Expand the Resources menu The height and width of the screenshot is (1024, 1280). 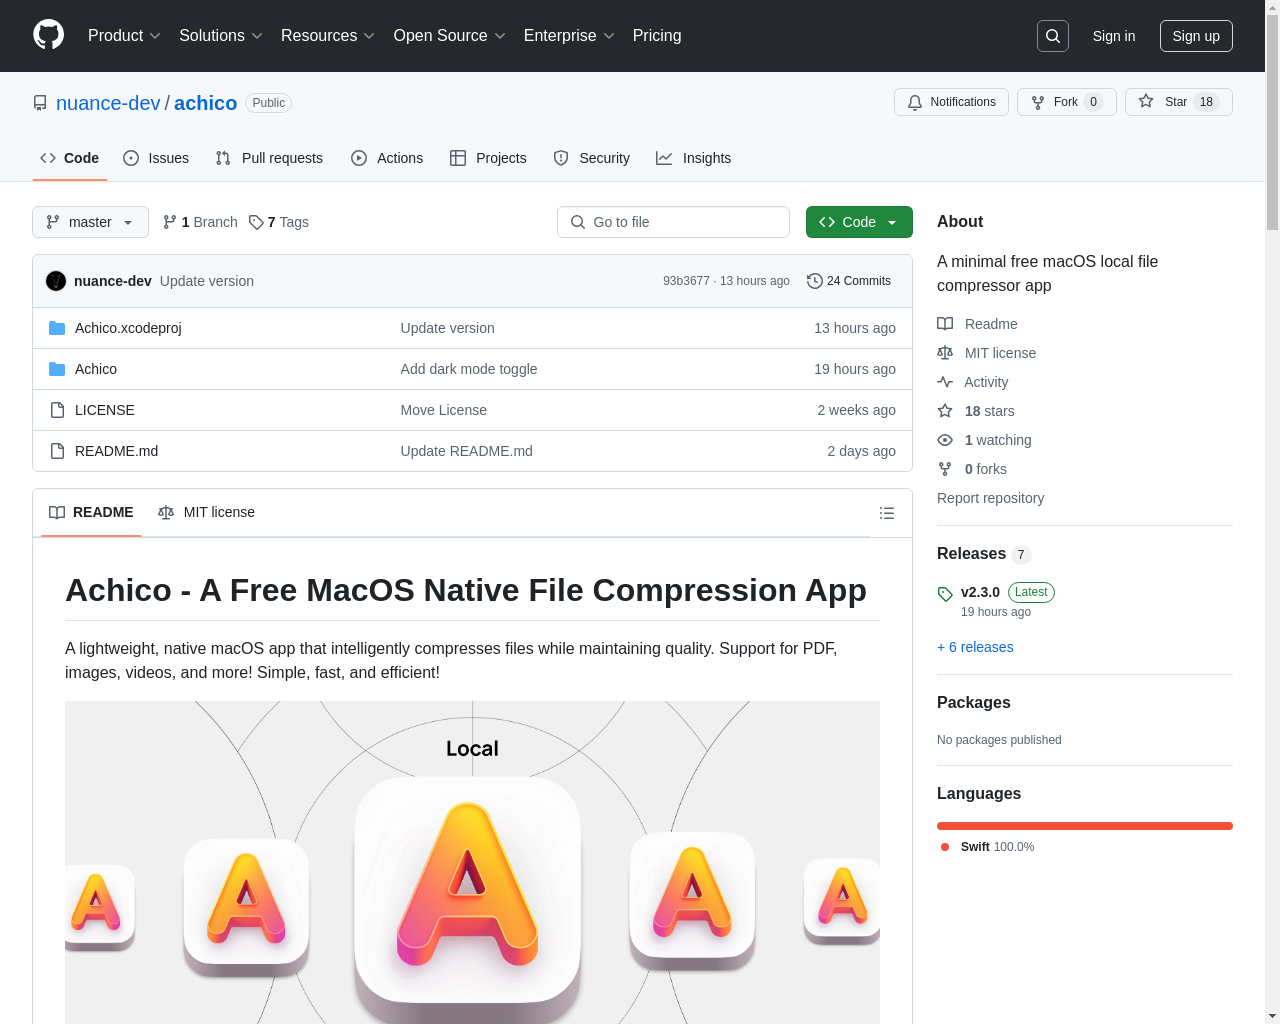328,36
